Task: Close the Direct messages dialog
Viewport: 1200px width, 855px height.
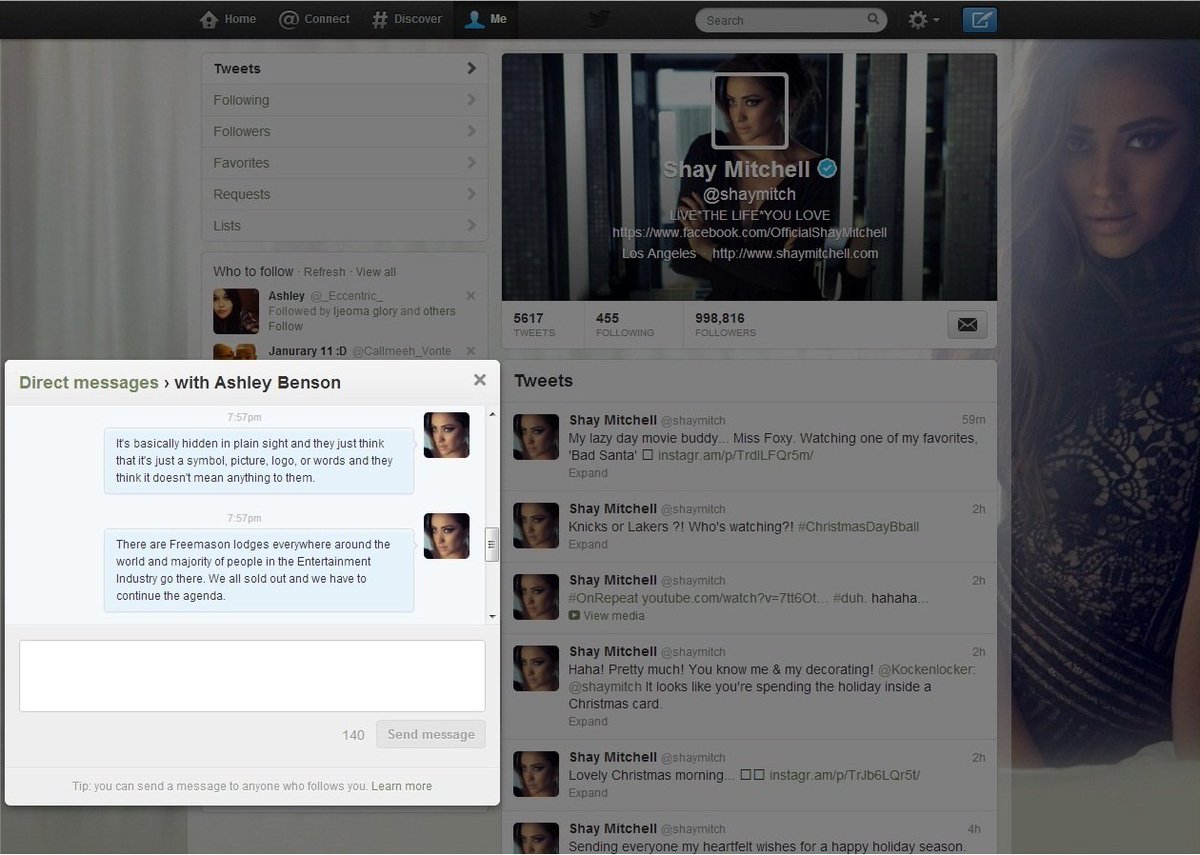Action: pyautogui.click(x=480, y=380)
